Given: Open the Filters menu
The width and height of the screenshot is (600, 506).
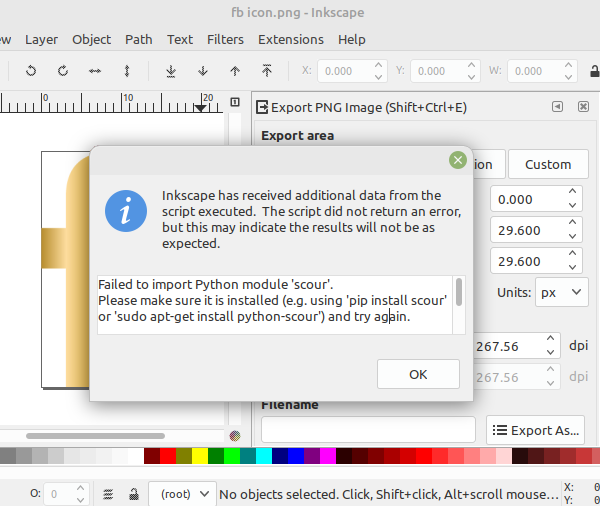Looking at the screenshot, I should point(225,39).
